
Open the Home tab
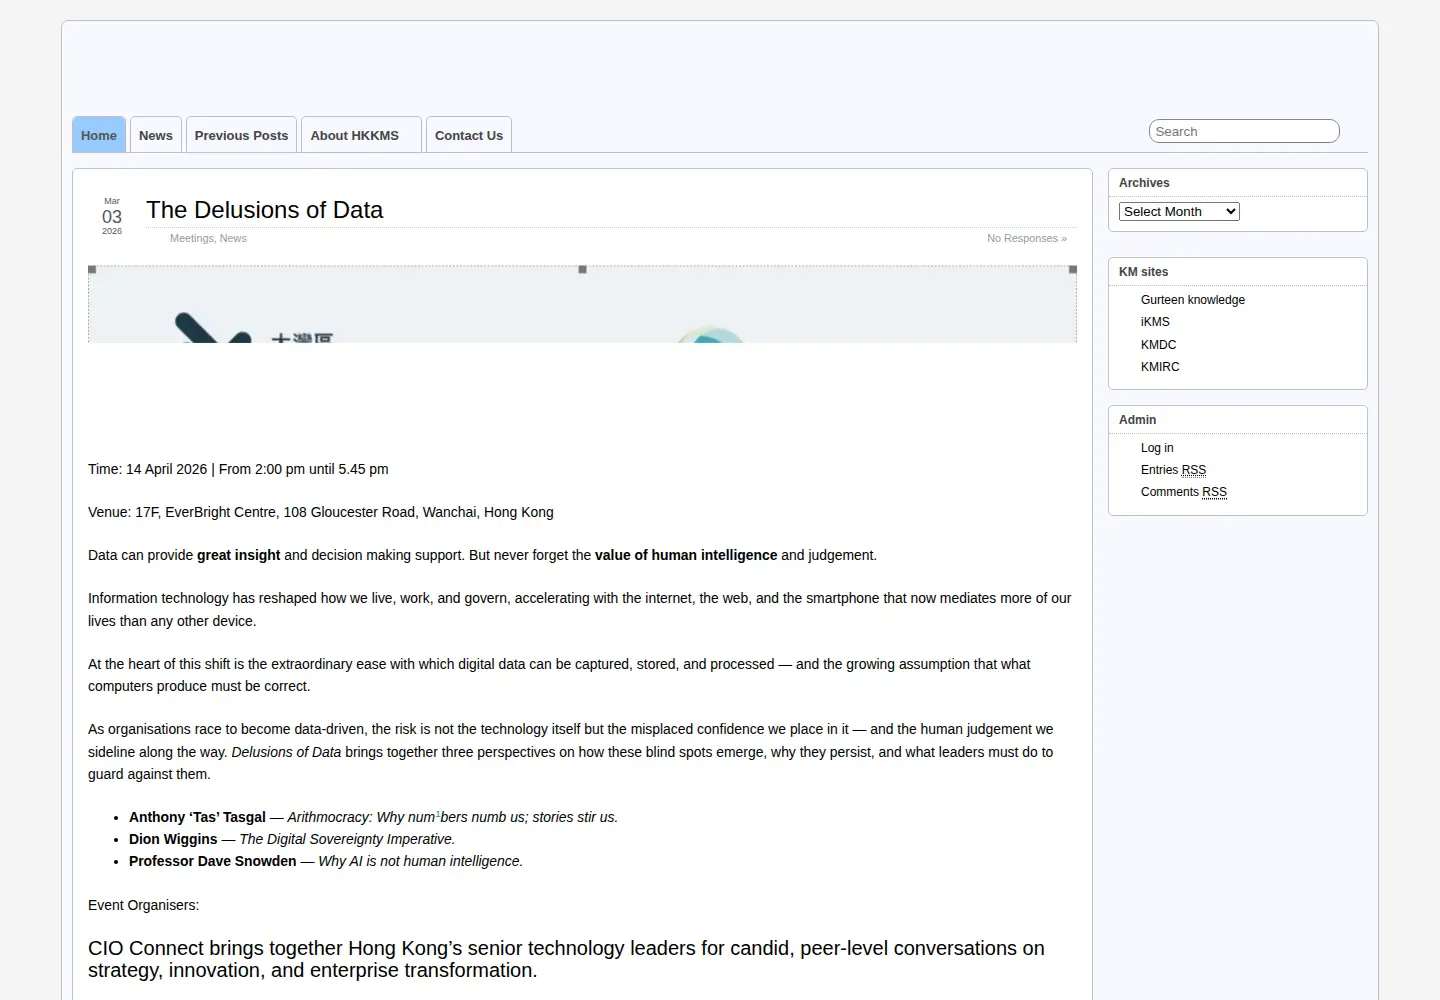tap(99, 135)
